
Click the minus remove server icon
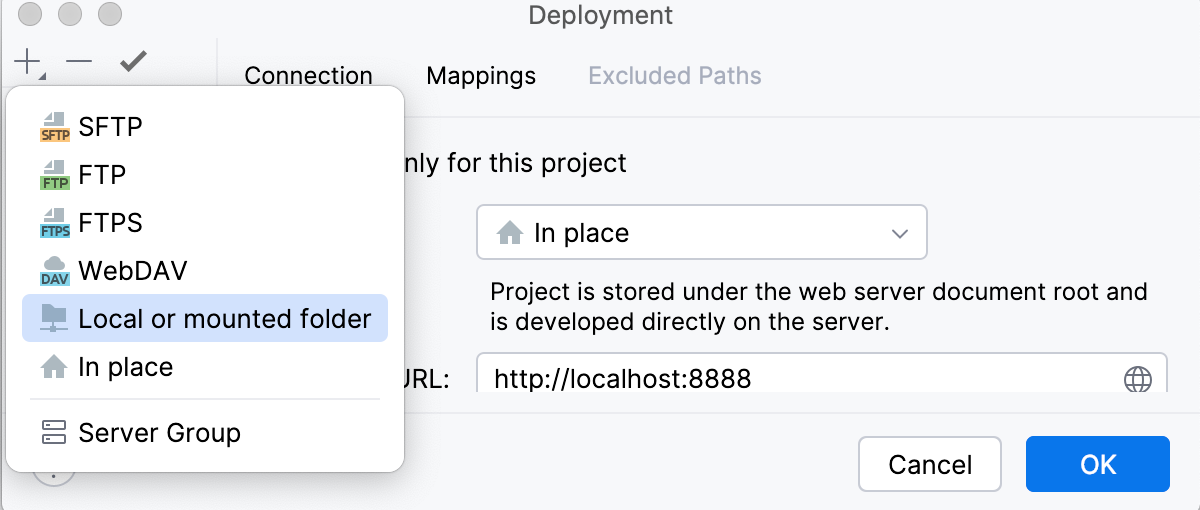(79, 62)
